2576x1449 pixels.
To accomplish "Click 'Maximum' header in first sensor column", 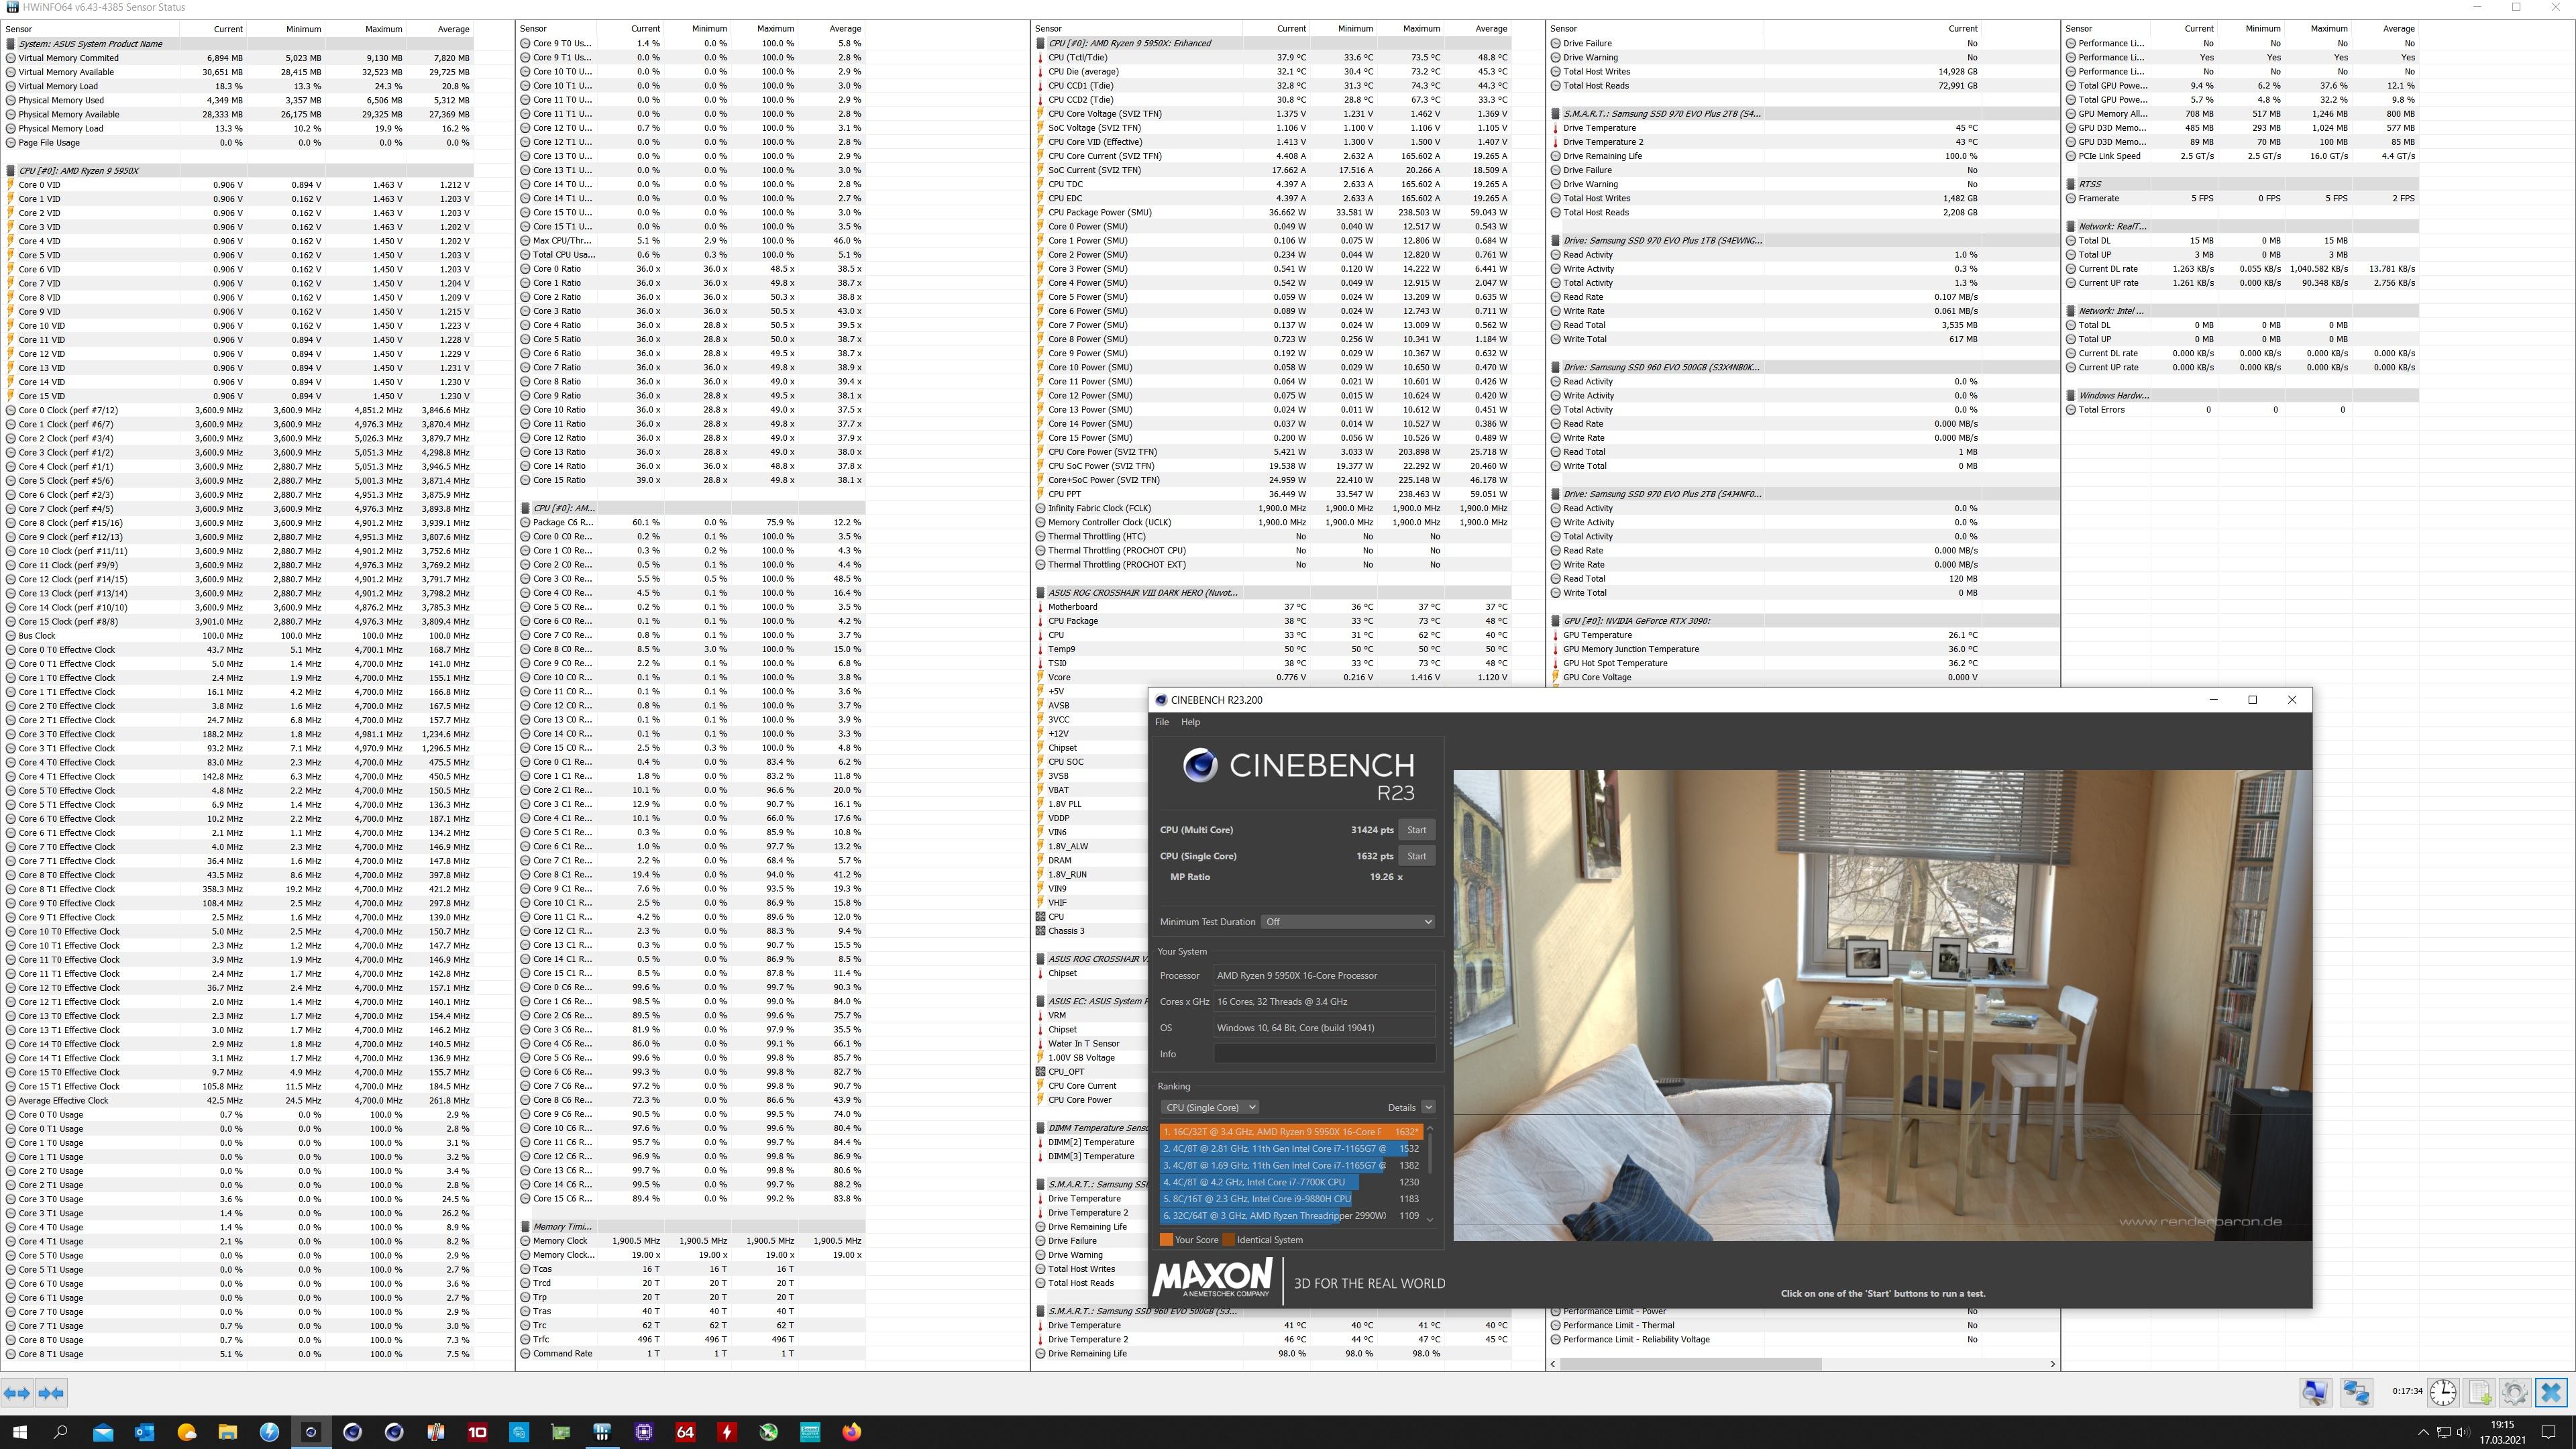I will click(x=383, y=29).
